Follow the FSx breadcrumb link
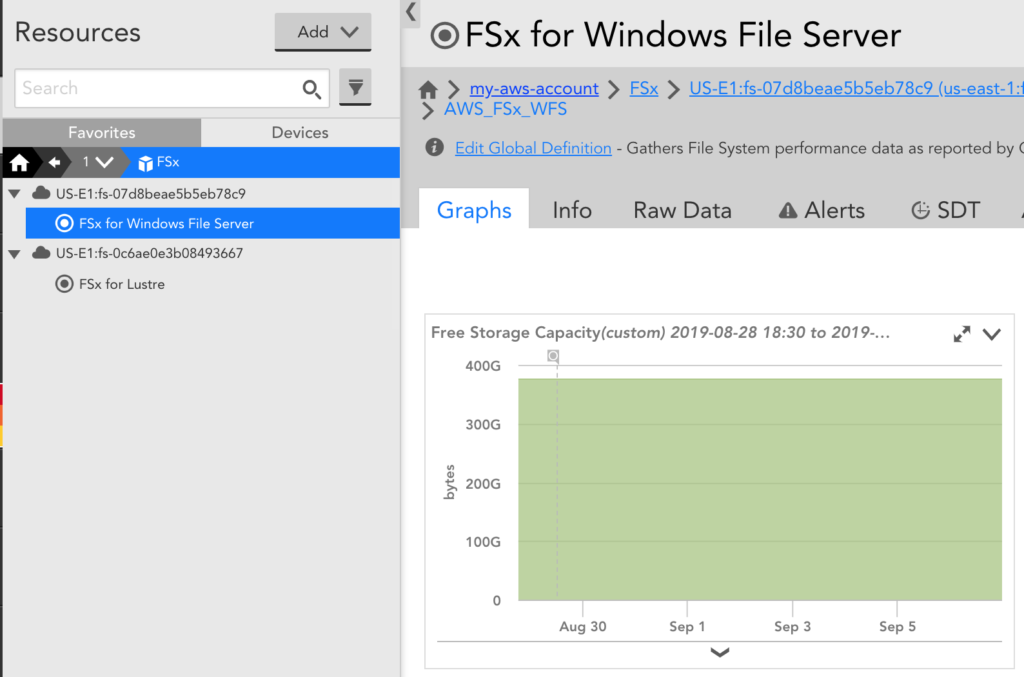Screen dimensions: 1024x677 (x=643, y=88)
